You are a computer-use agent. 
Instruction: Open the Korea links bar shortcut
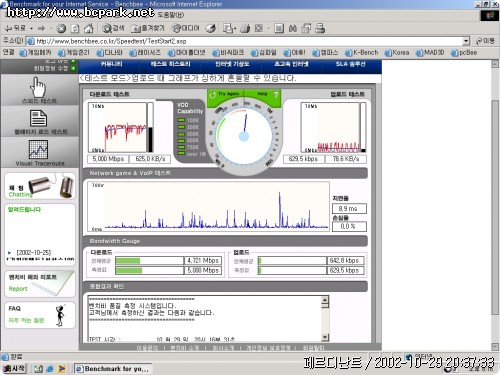click(x=397, y=53)
